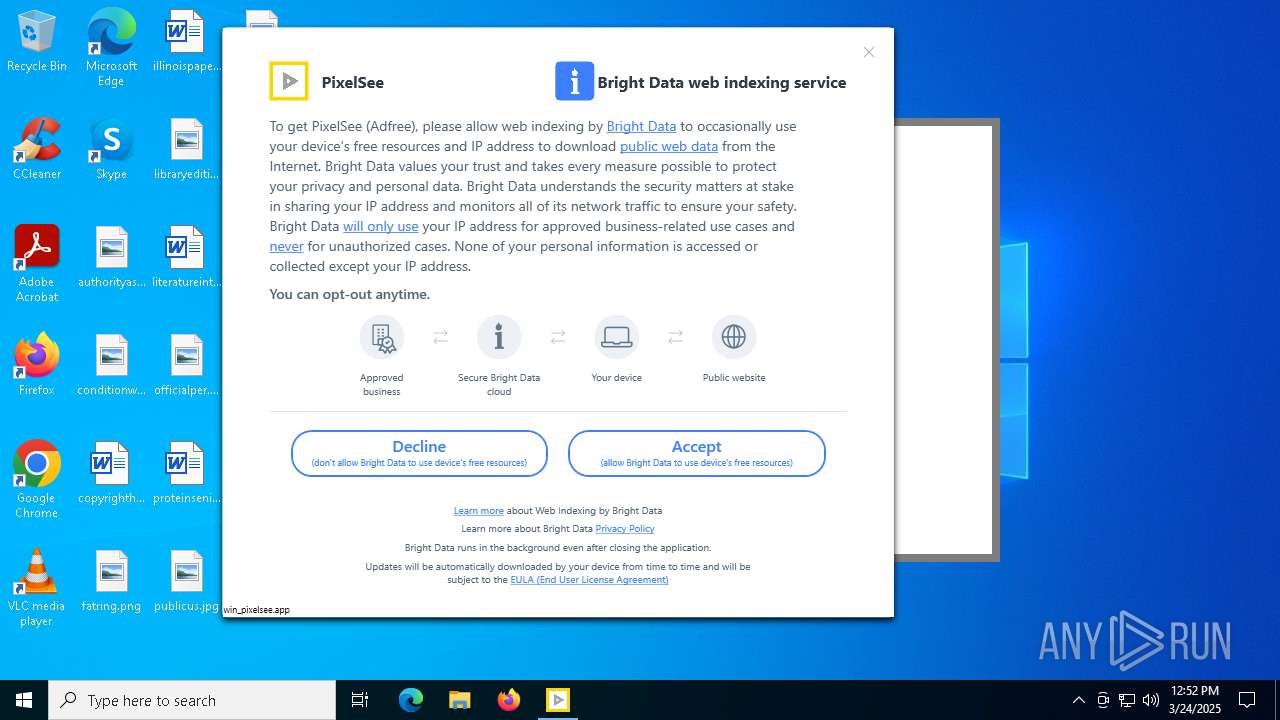This screenshot has width=1280, height=720.
Task: Click the Public website globe icon
Action: click(x=734, y=337)
